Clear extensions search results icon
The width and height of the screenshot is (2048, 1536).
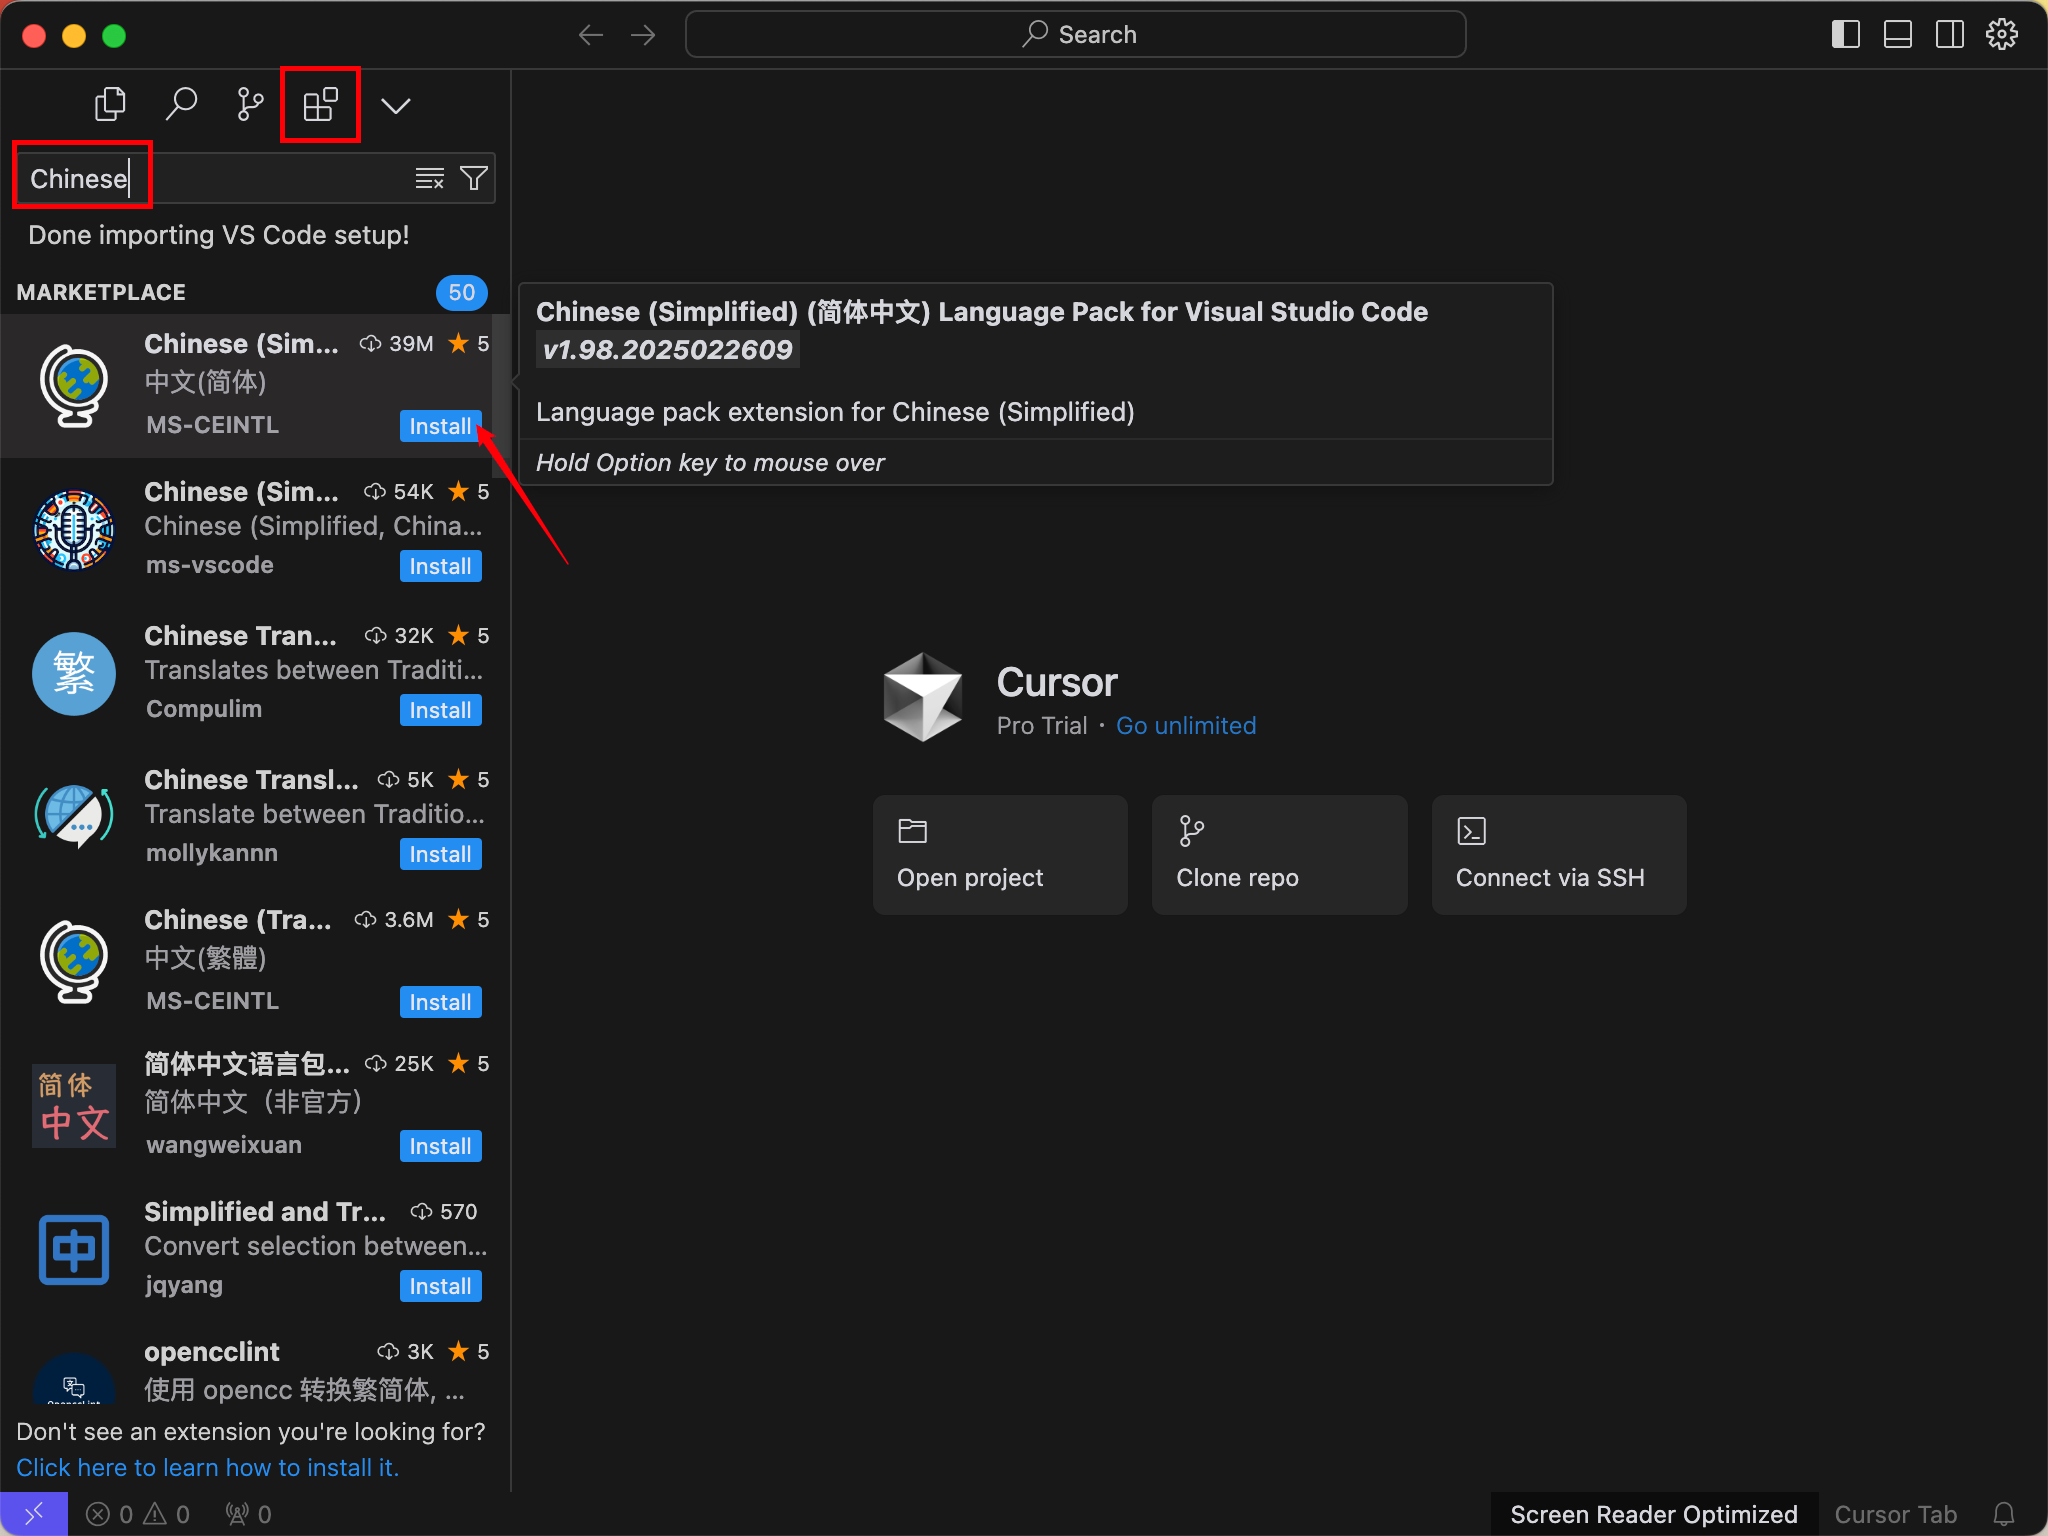[429, 179]
